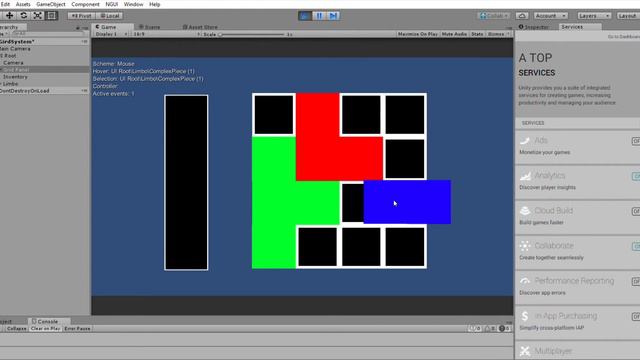
Task: Open the 16:9 aspect ratio dropdown
Action: [167, 34]
